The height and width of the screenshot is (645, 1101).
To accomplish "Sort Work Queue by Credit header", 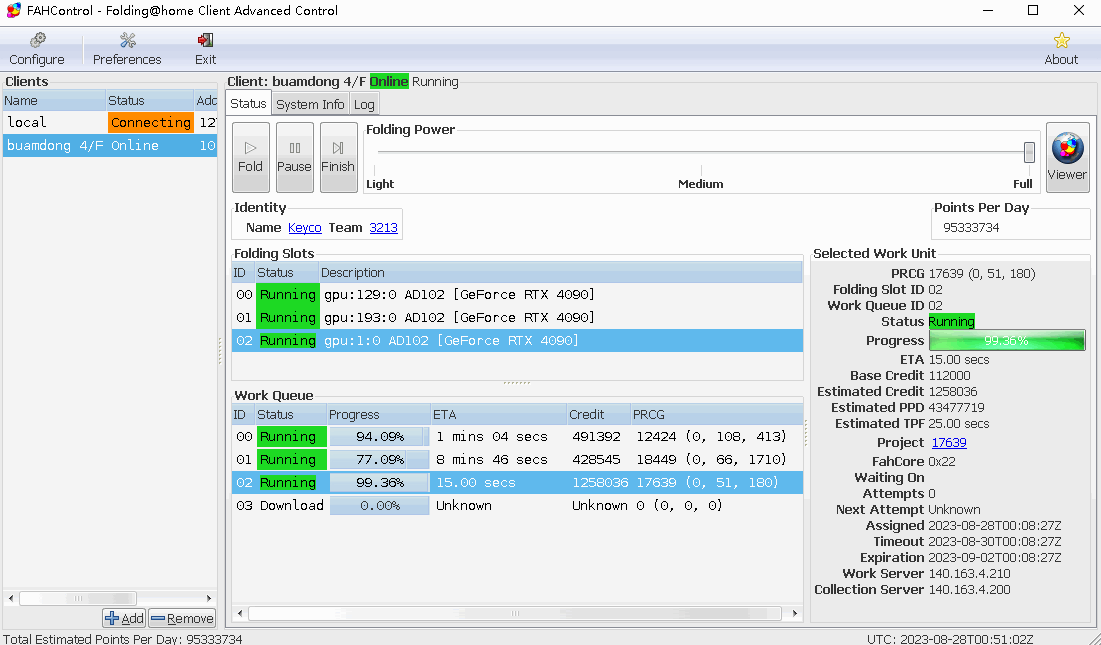I will (598, 415).
